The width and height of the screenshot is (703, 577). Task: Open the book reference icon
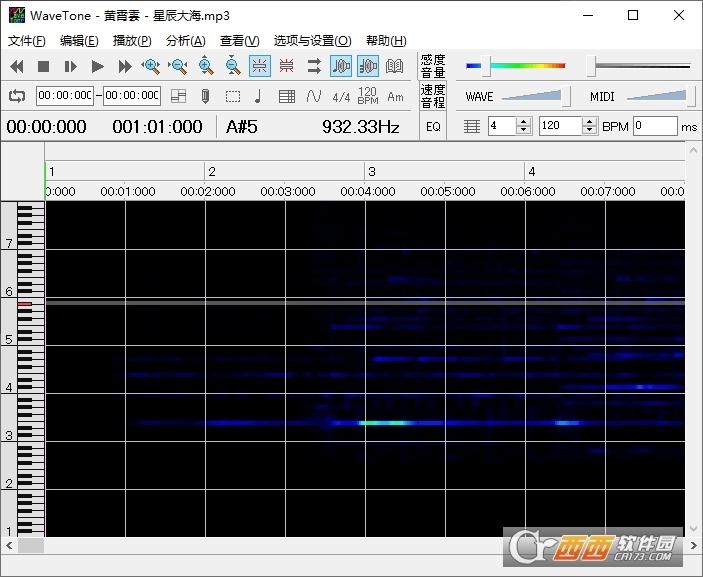tap(395, 66)
